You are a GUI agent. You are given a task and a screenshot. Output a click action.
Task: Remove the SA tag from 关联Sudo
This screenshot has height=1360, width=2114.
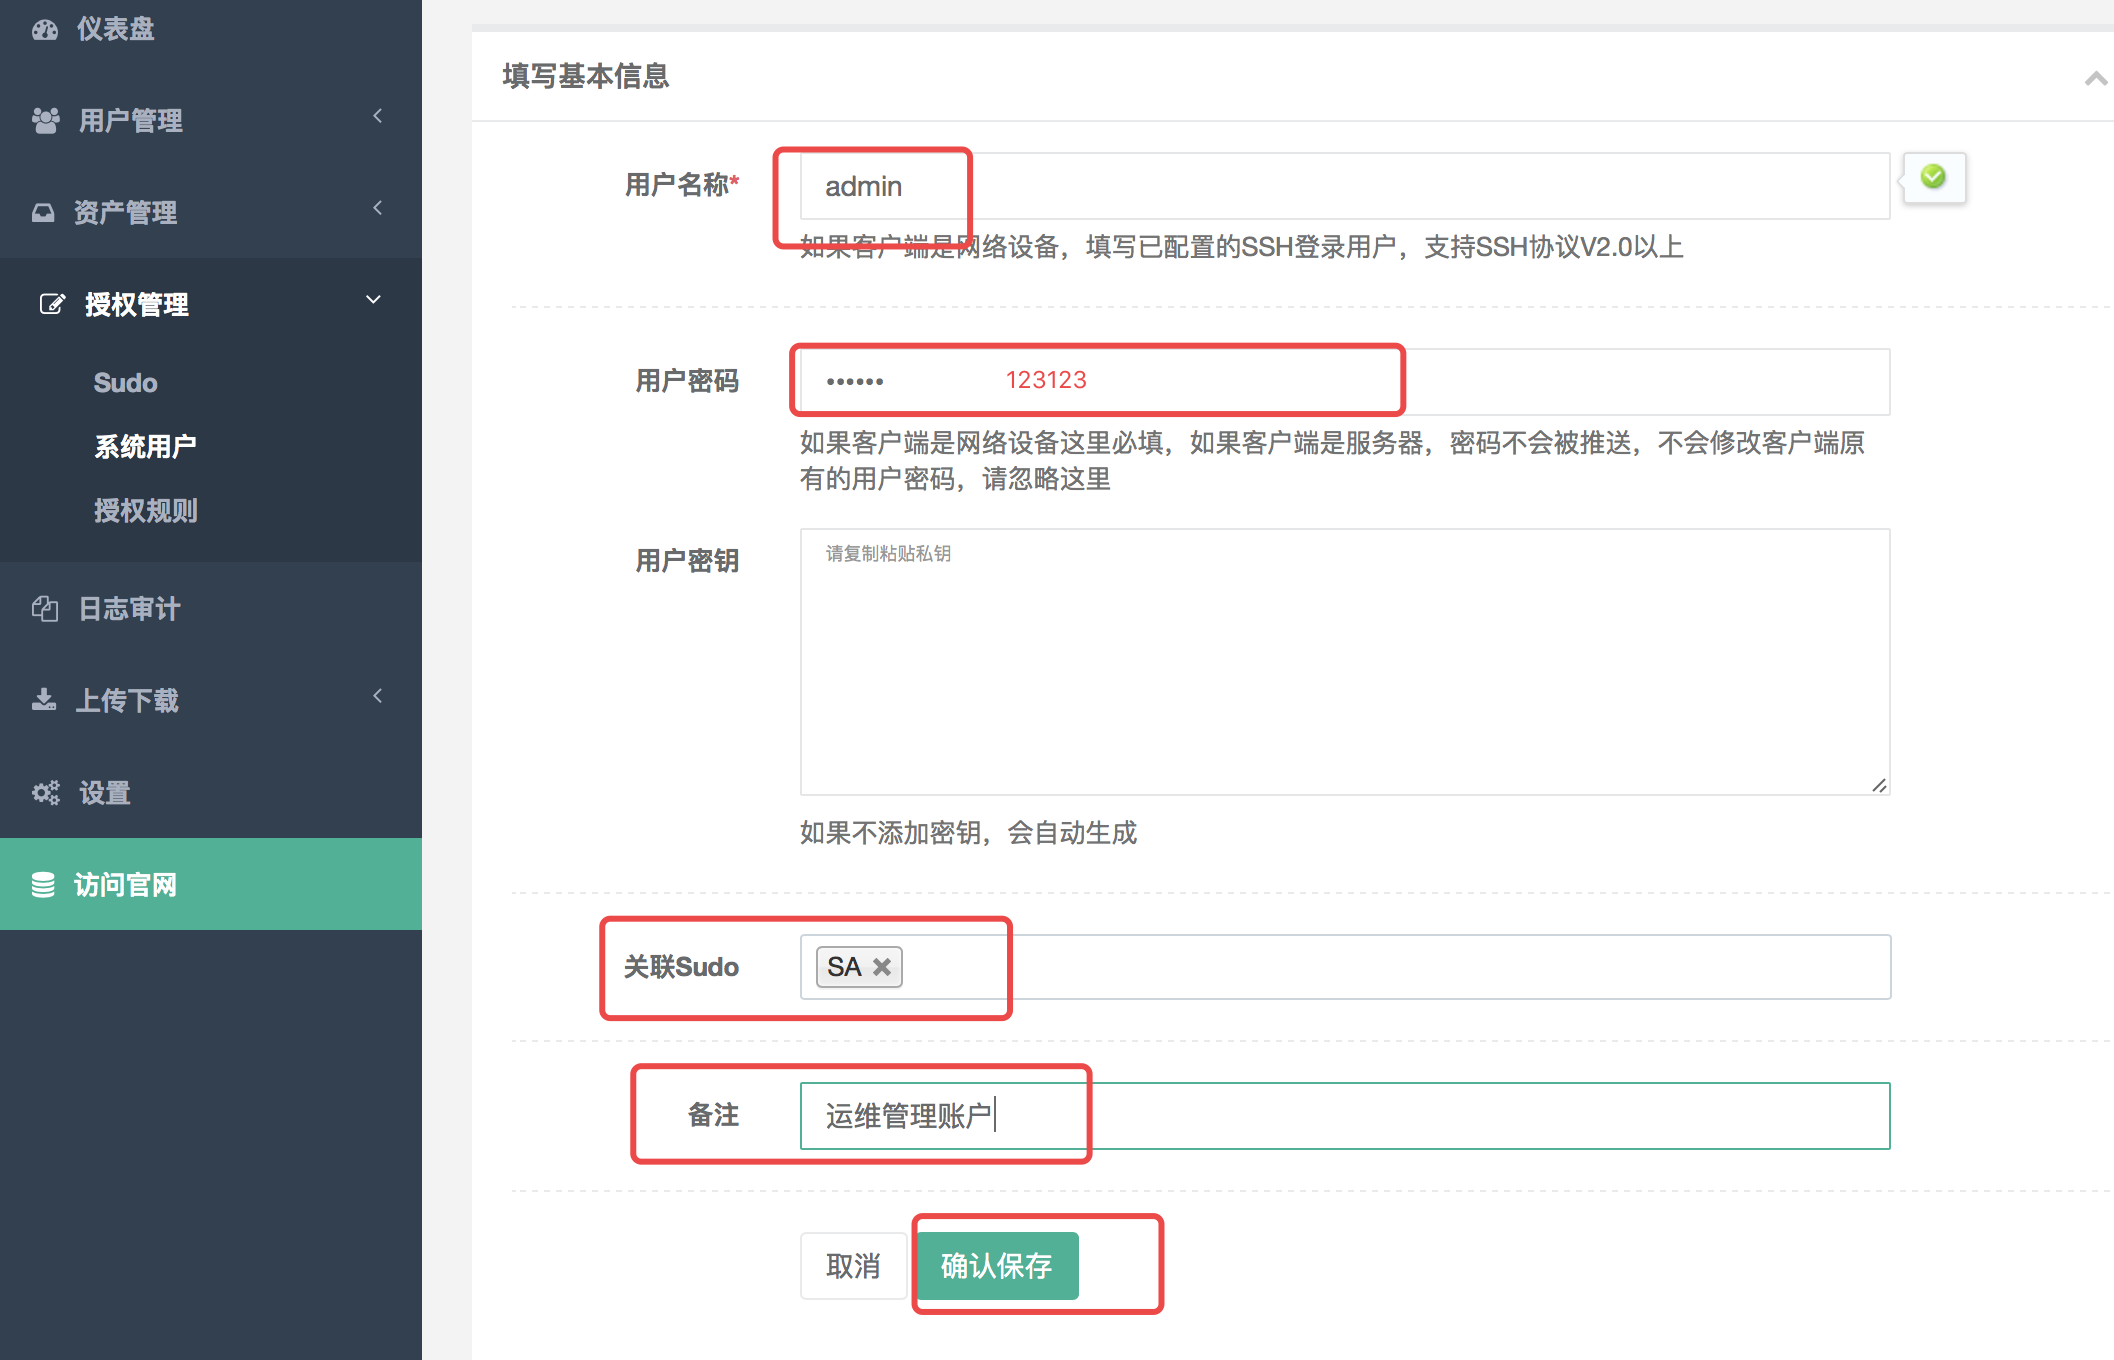[882, 967]
